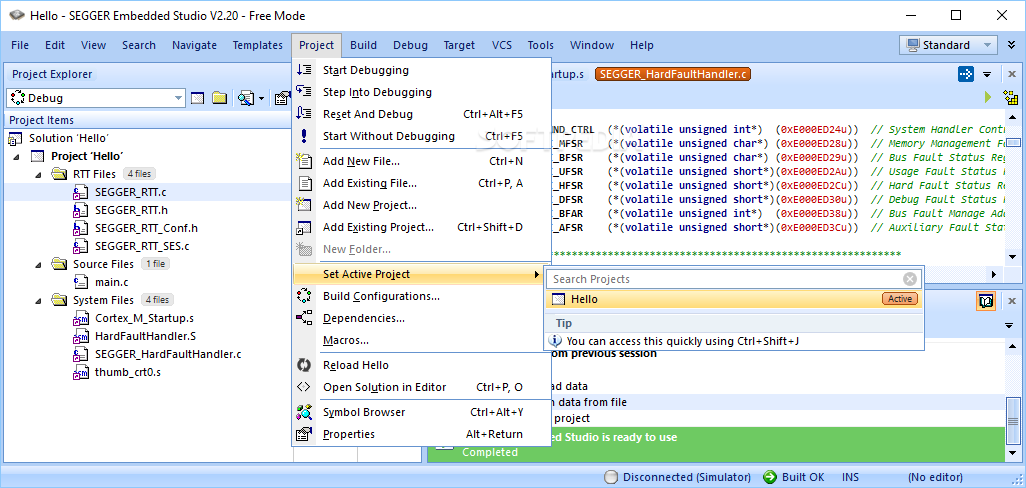Collapse the RTT Files folder
This screenshot has width=1026, height=488.
37,174
